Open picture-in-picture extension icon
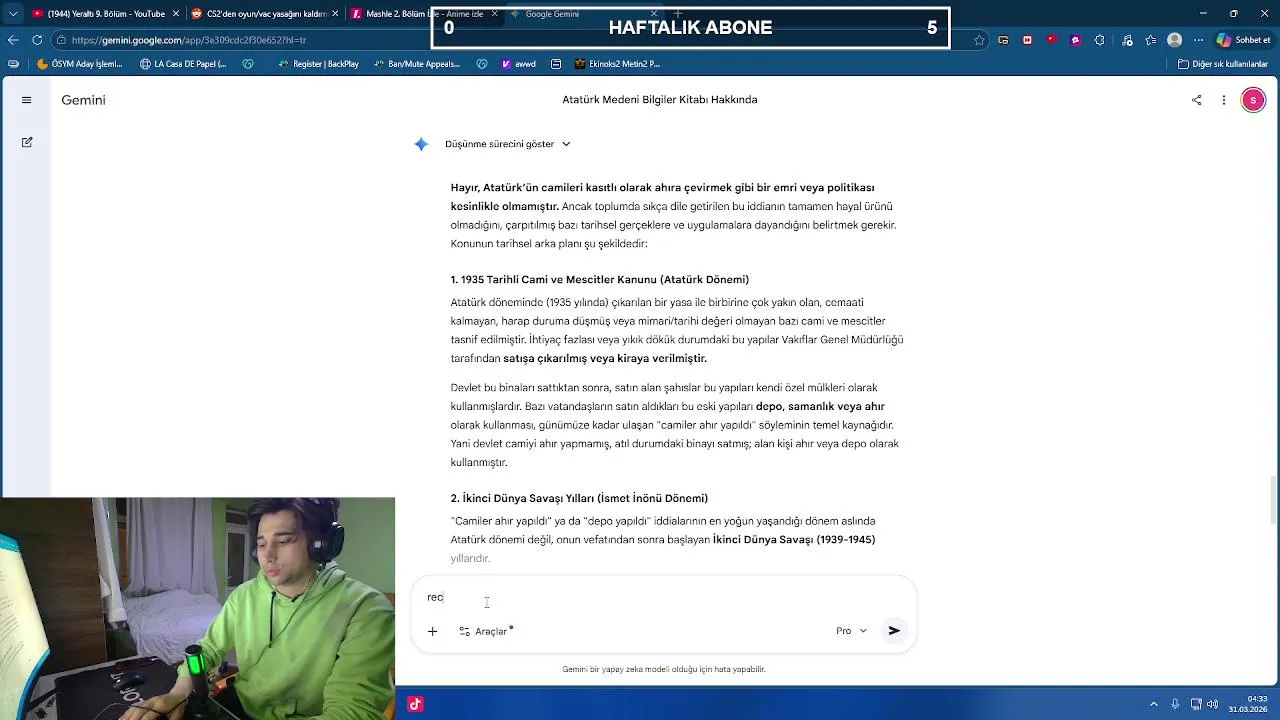 [x=1003, y=40]
